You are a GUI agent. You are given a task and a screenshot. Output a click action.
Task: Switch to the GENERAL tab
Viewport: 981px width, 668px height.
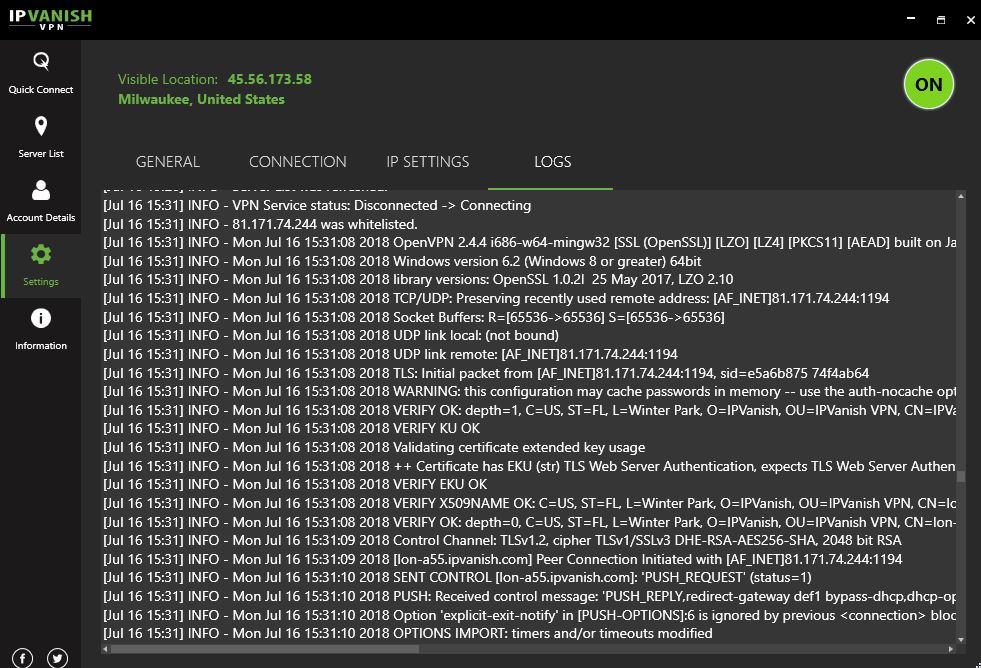(168, 162)
